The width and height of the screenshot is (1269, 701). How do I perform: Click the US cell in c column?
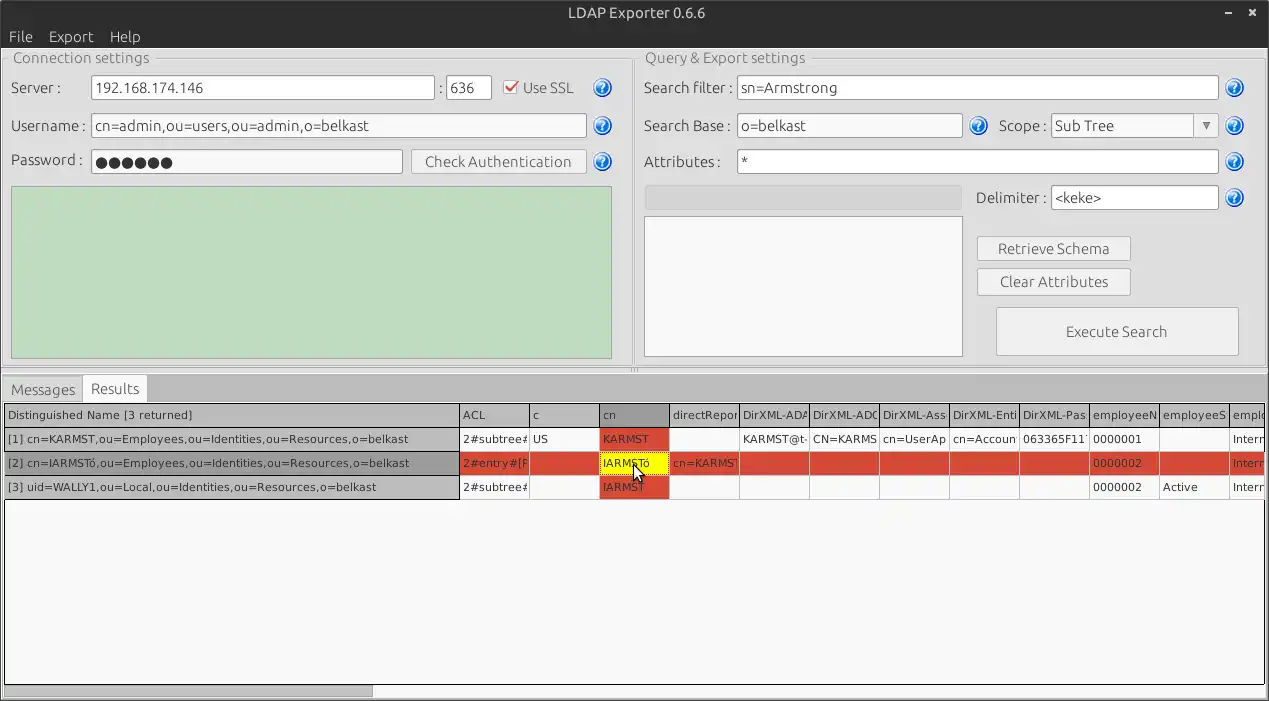pyautogui.click(x=564, y=439)
